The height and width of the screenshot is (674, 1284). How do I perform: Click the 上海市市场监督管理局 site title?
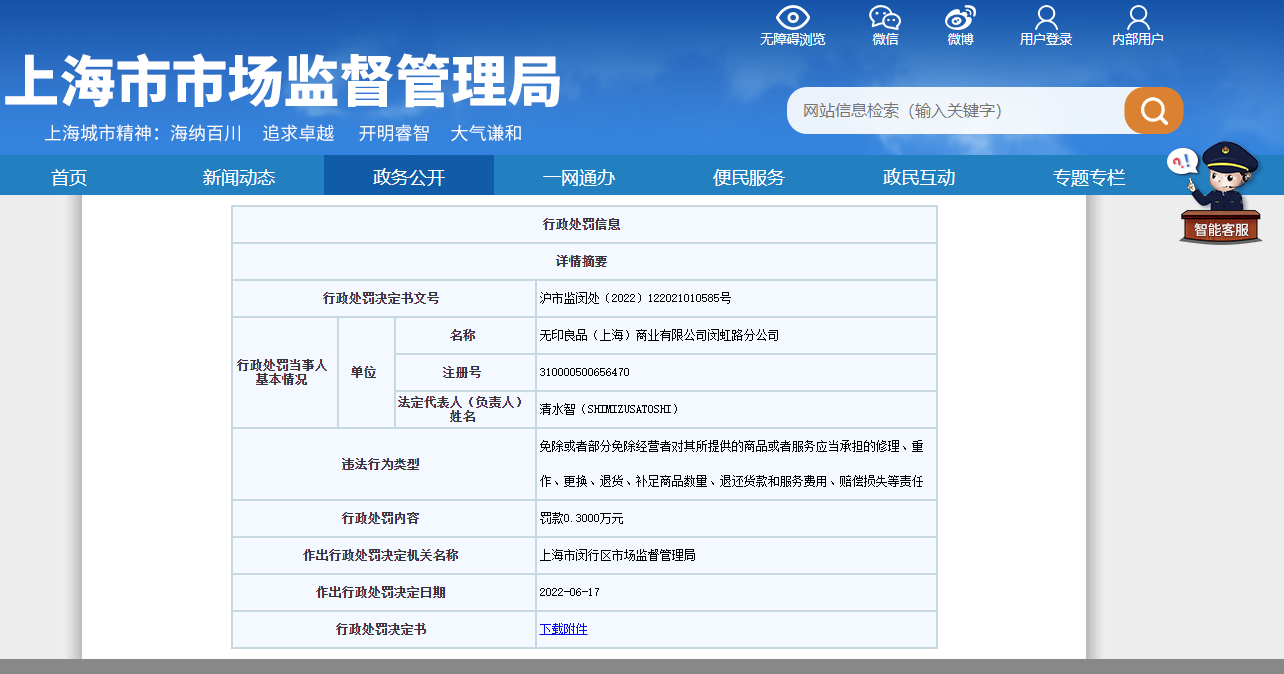click(282, 80)
